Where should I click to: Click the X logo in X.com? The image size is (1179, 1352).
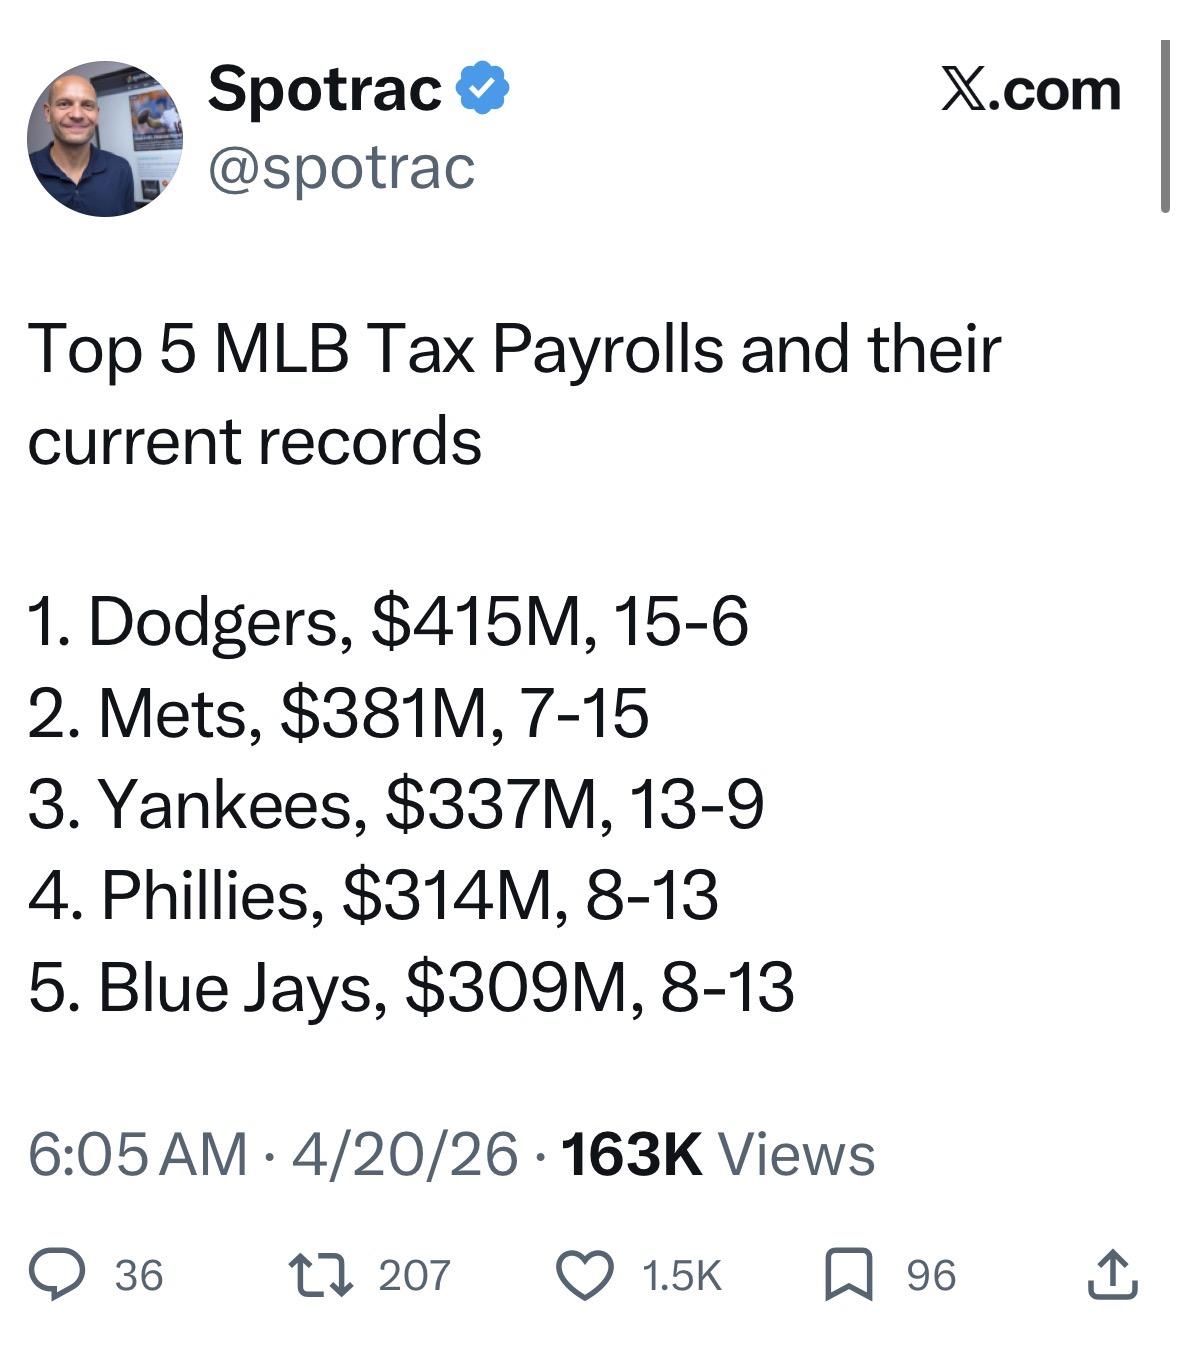962,91
